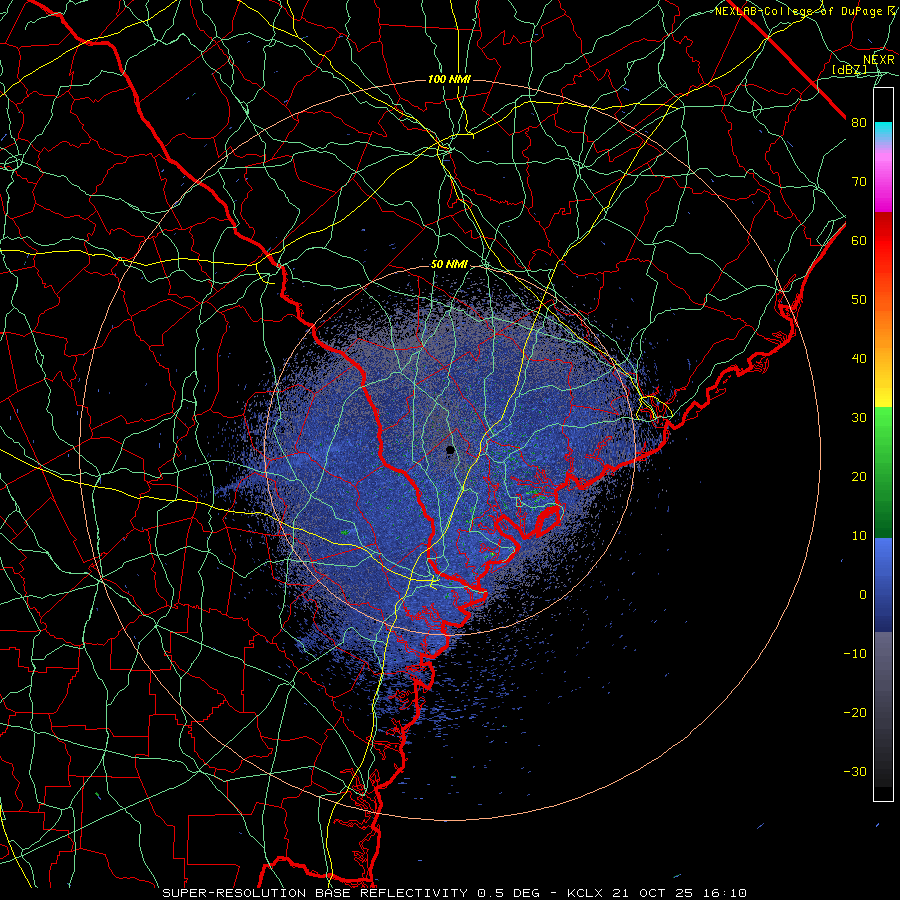Click the 40 value on the color scale
Viewport: 900px width, 900px height.
(x=859, y=359)
